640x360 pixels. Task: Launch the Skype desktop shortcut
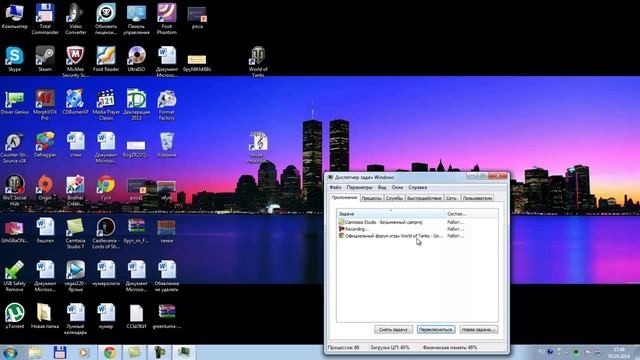click(14, 59)
